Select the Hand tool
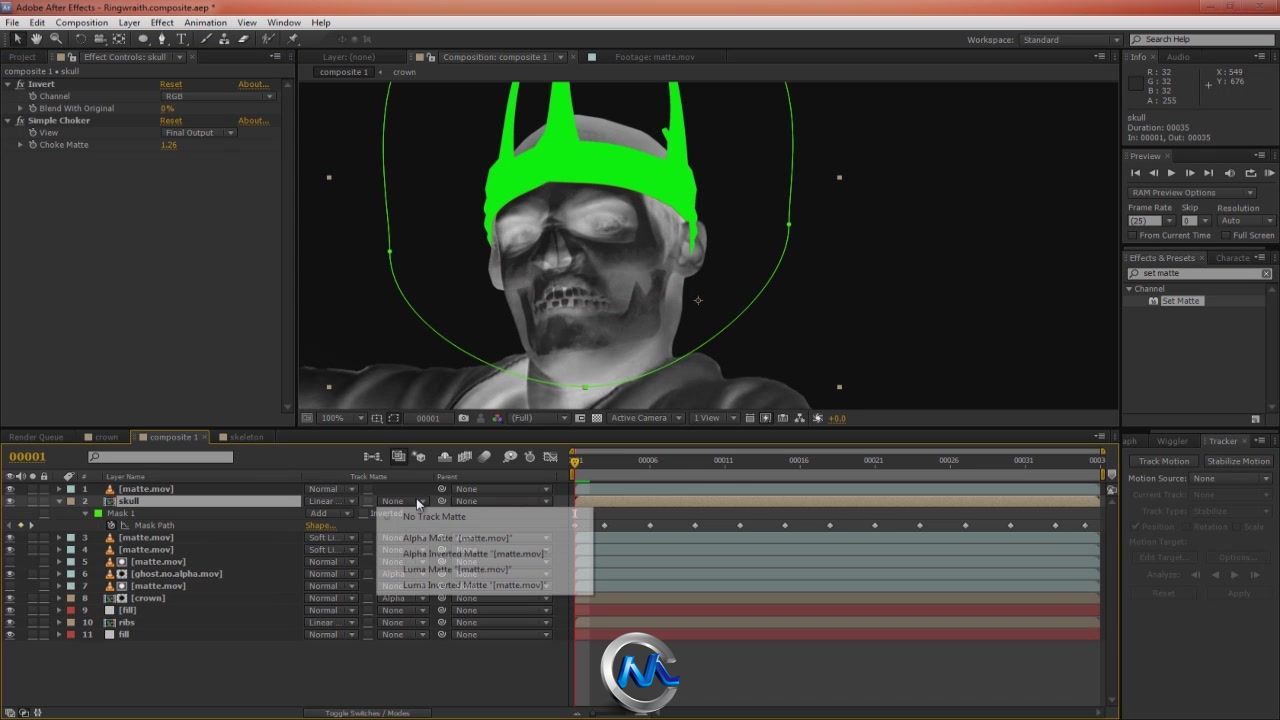This screenshot has width=1280, height=720. (36, 39)
